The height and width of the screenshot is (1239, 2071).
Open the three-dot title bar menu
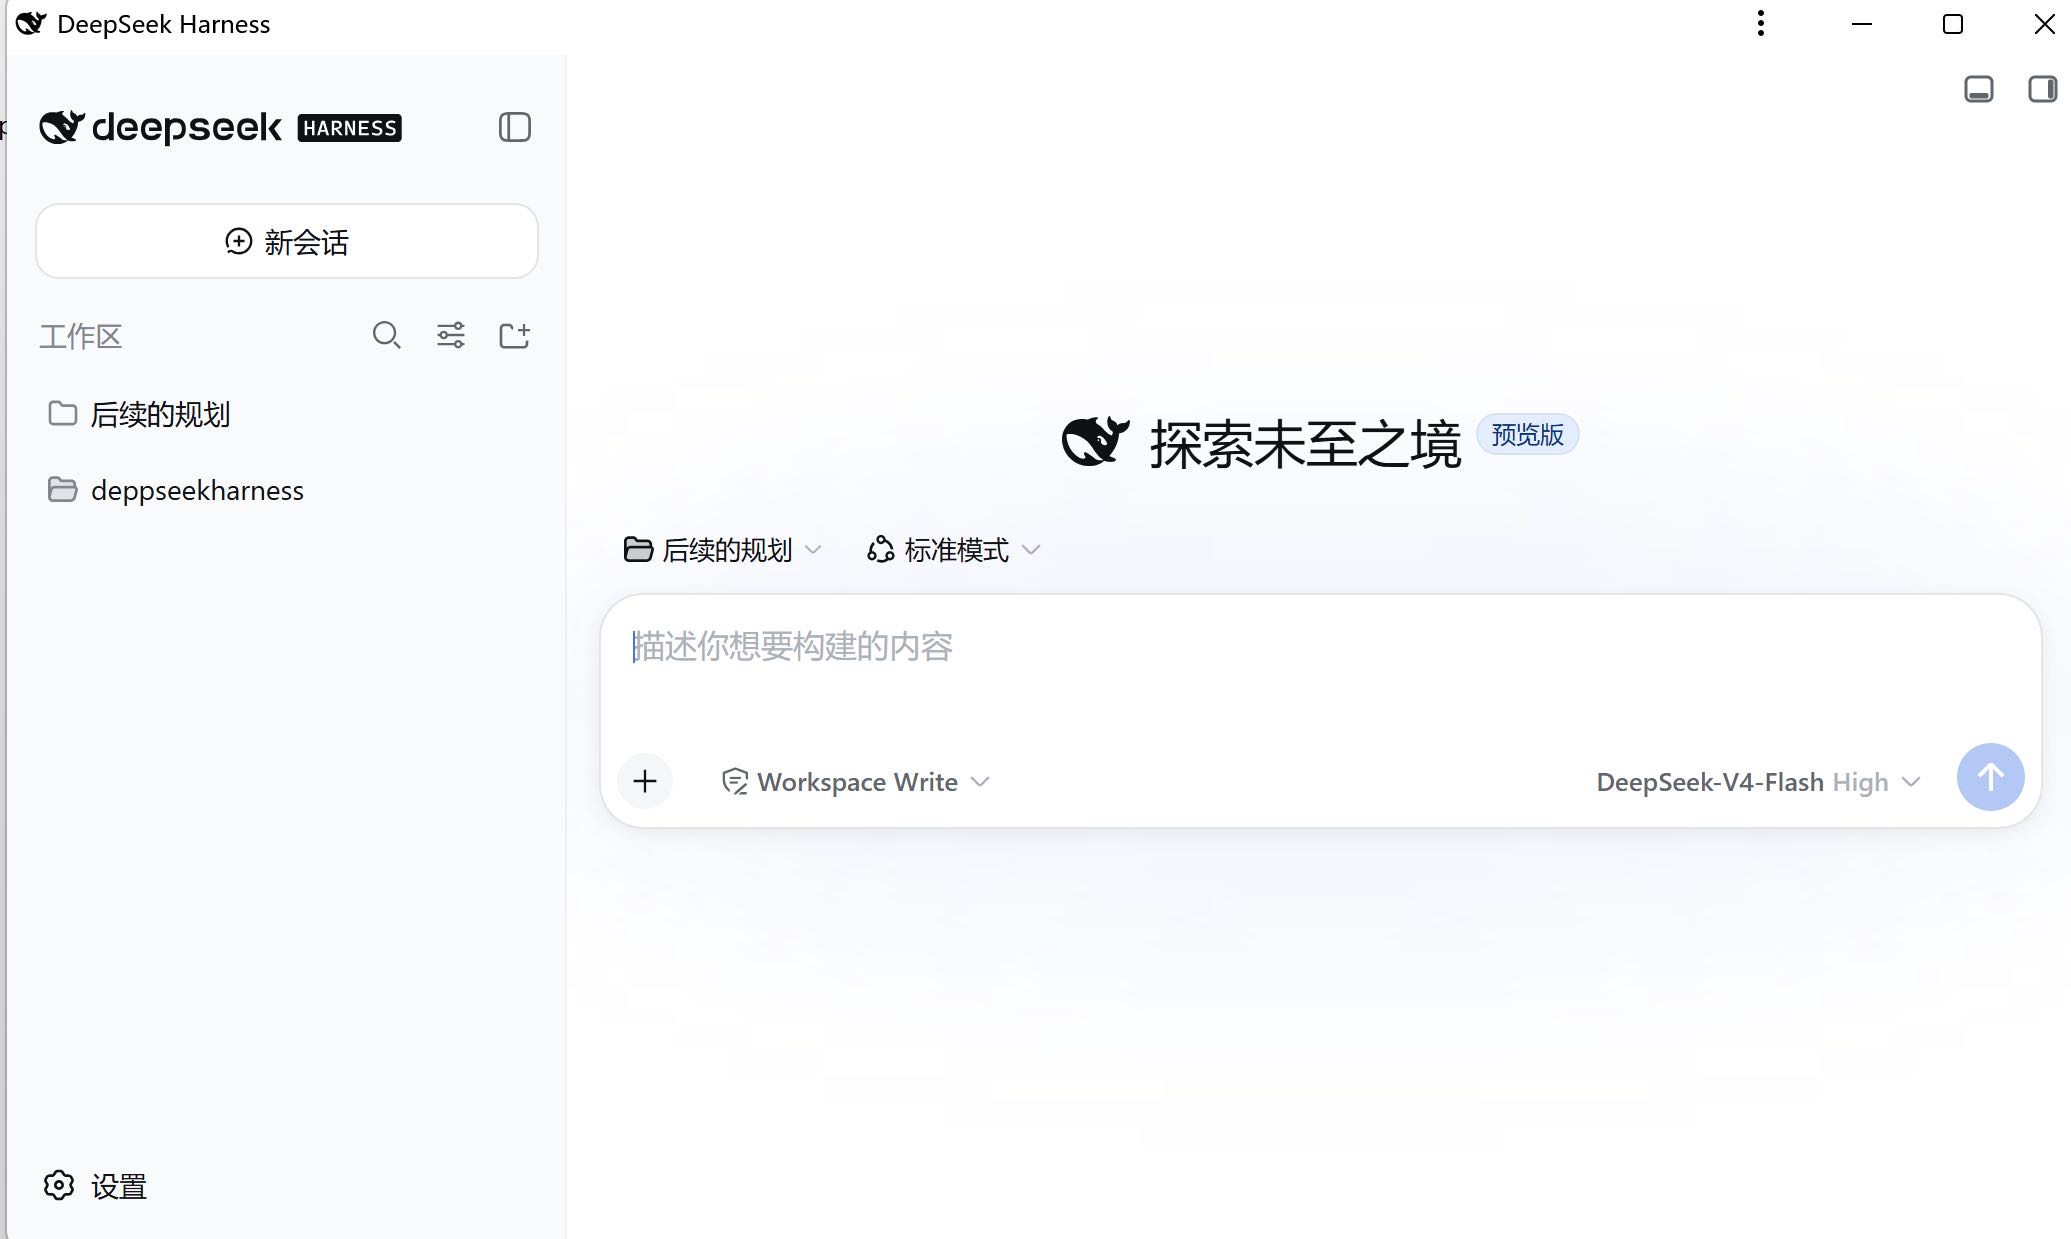pyautogui.click(x=1761, y=24)
